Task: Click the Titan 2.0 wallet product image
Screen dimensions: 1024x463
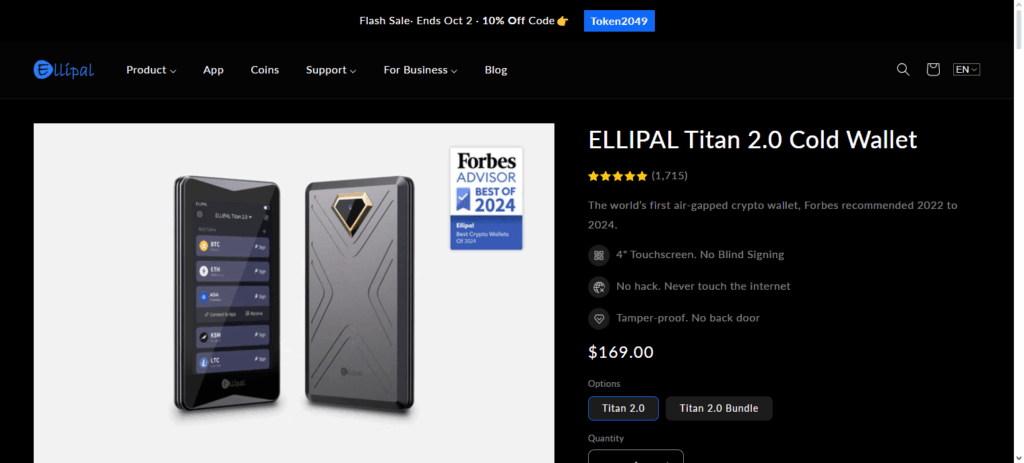Action: pos(294,293)
